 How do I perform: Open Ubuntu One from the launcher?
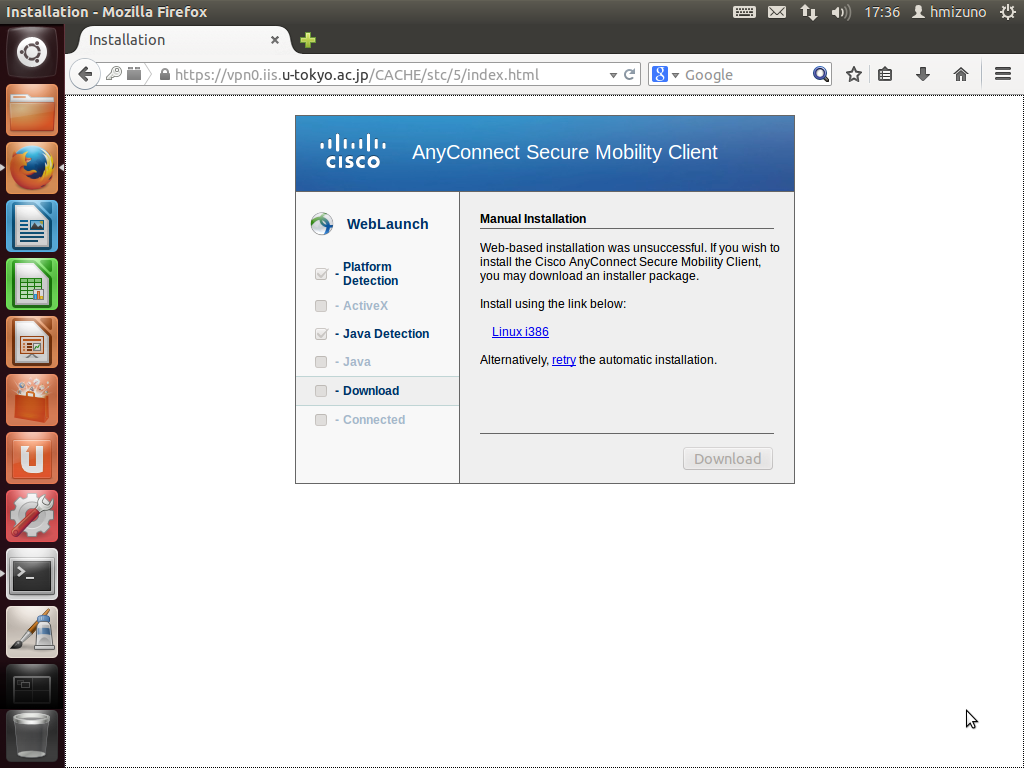coord(32,458)
